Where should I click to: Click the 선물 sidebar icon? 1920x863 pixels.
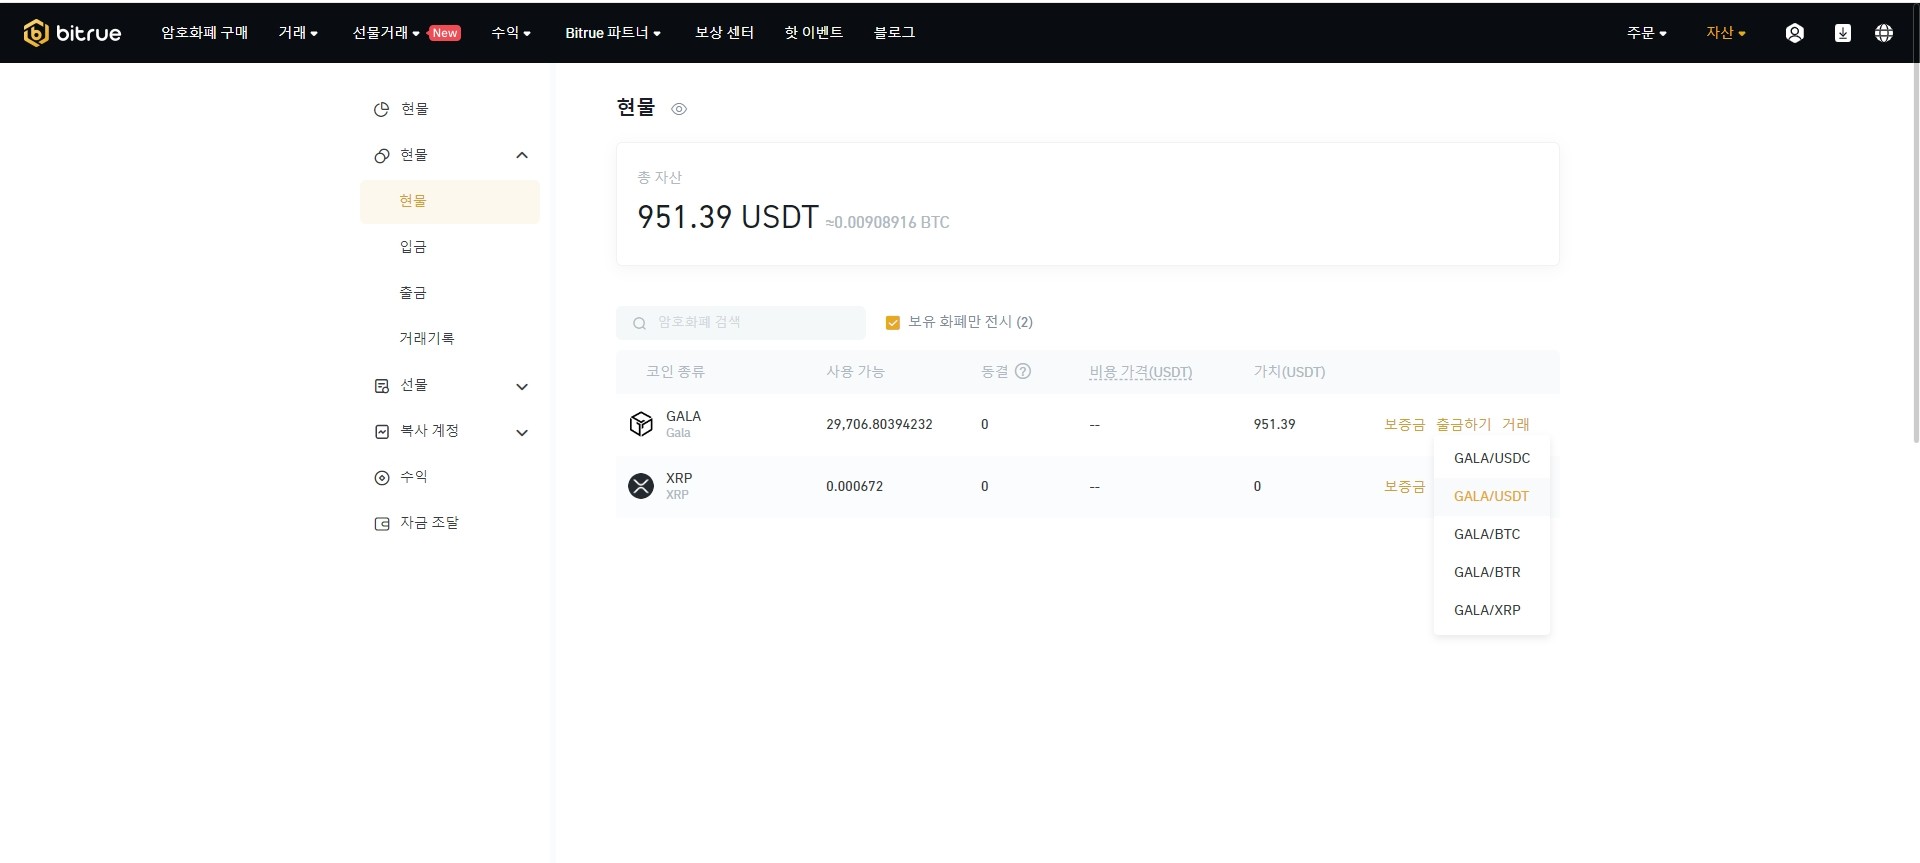click(x=381, y=386)
